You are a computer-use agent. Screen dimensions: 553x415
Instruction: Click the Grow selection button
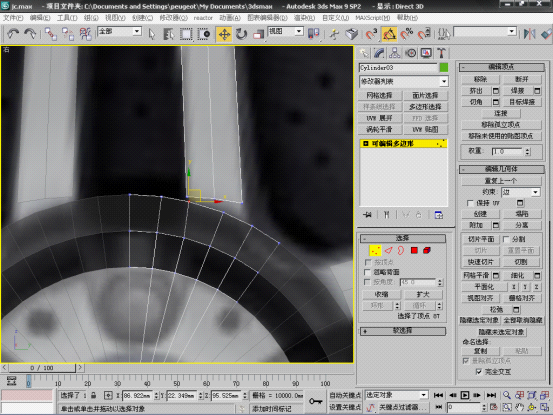click(423, 294)
